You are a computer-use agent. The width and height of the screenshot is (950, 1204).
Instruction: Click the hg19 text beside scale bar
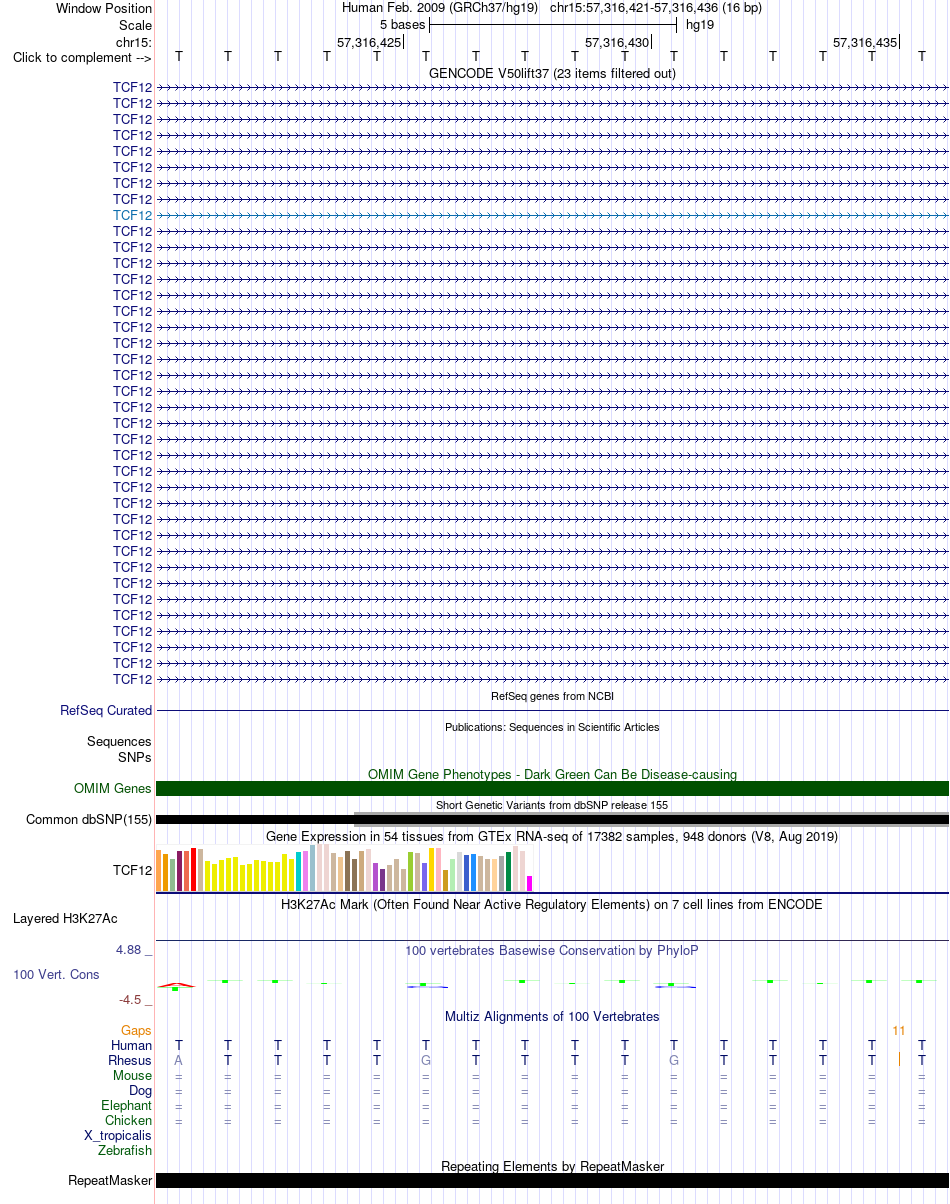(700, 24)
